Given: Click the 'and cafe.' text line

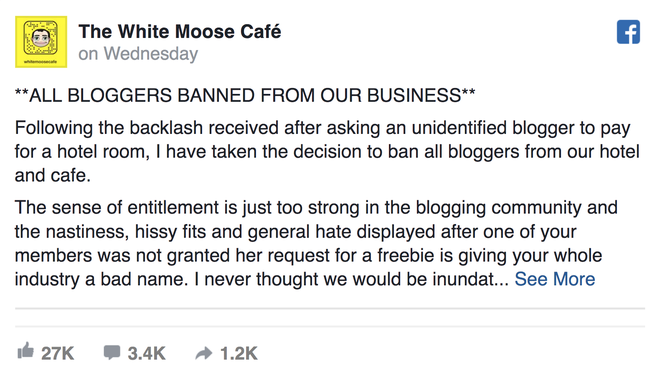Looking at the screenshot, I should click(53, 176).
